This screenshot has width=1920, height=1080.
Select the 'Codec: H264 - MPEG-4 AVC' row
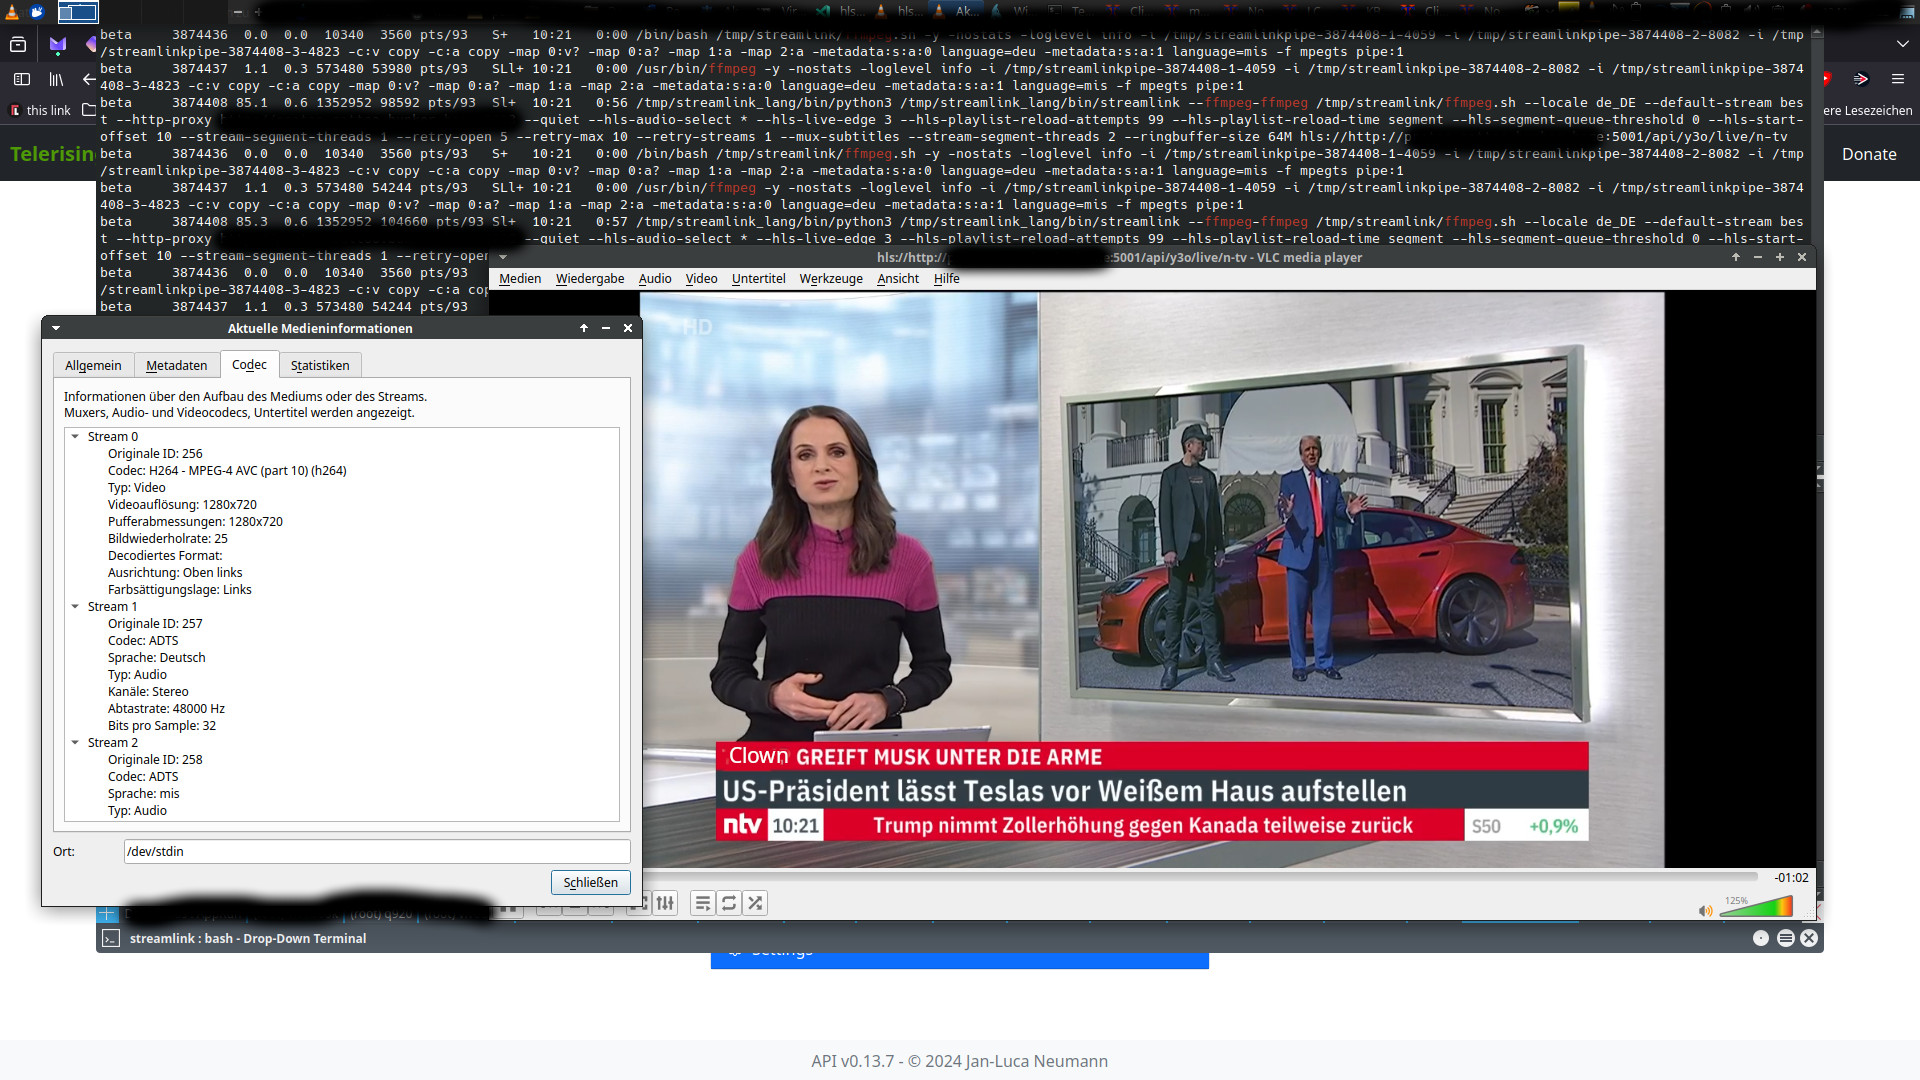click(x=227, y=471)
